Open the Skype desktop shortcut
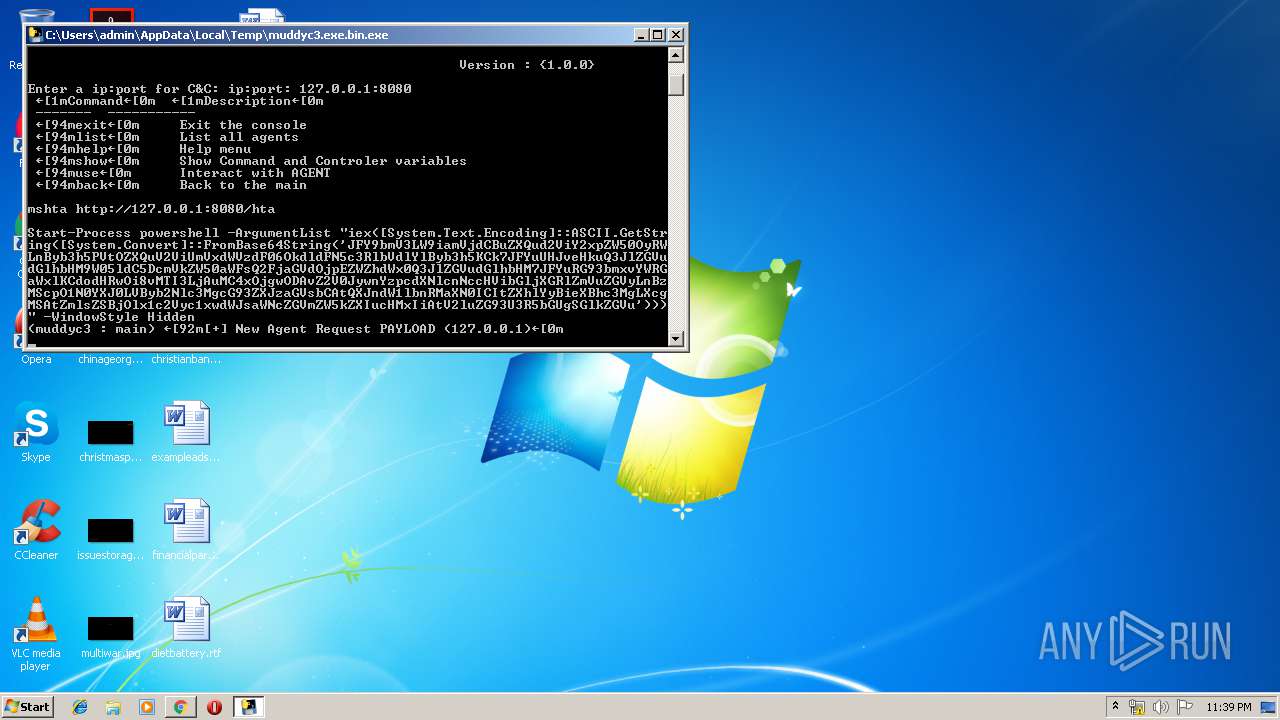The image size is (1280, 720). (x=36, y=432)
